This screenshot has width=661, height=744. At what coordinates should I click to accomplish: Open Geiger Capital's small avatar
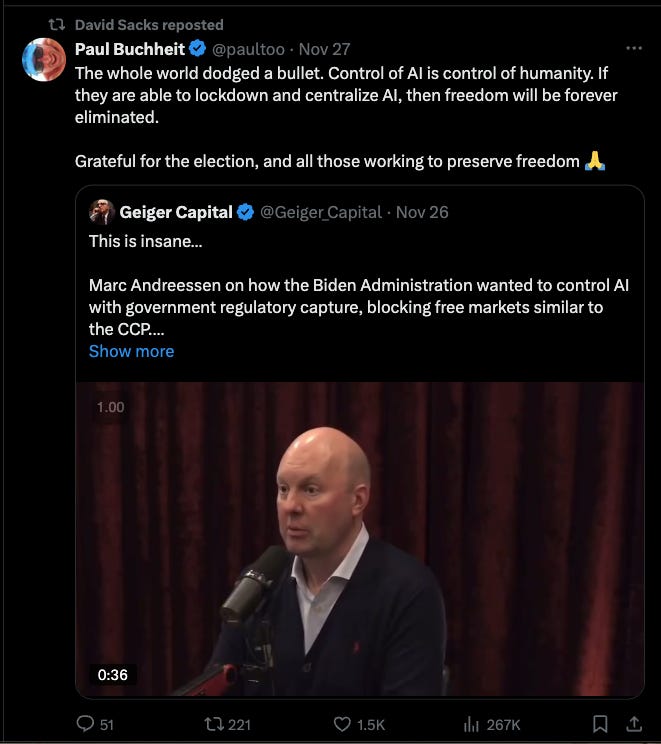click(x=101, y=212)
